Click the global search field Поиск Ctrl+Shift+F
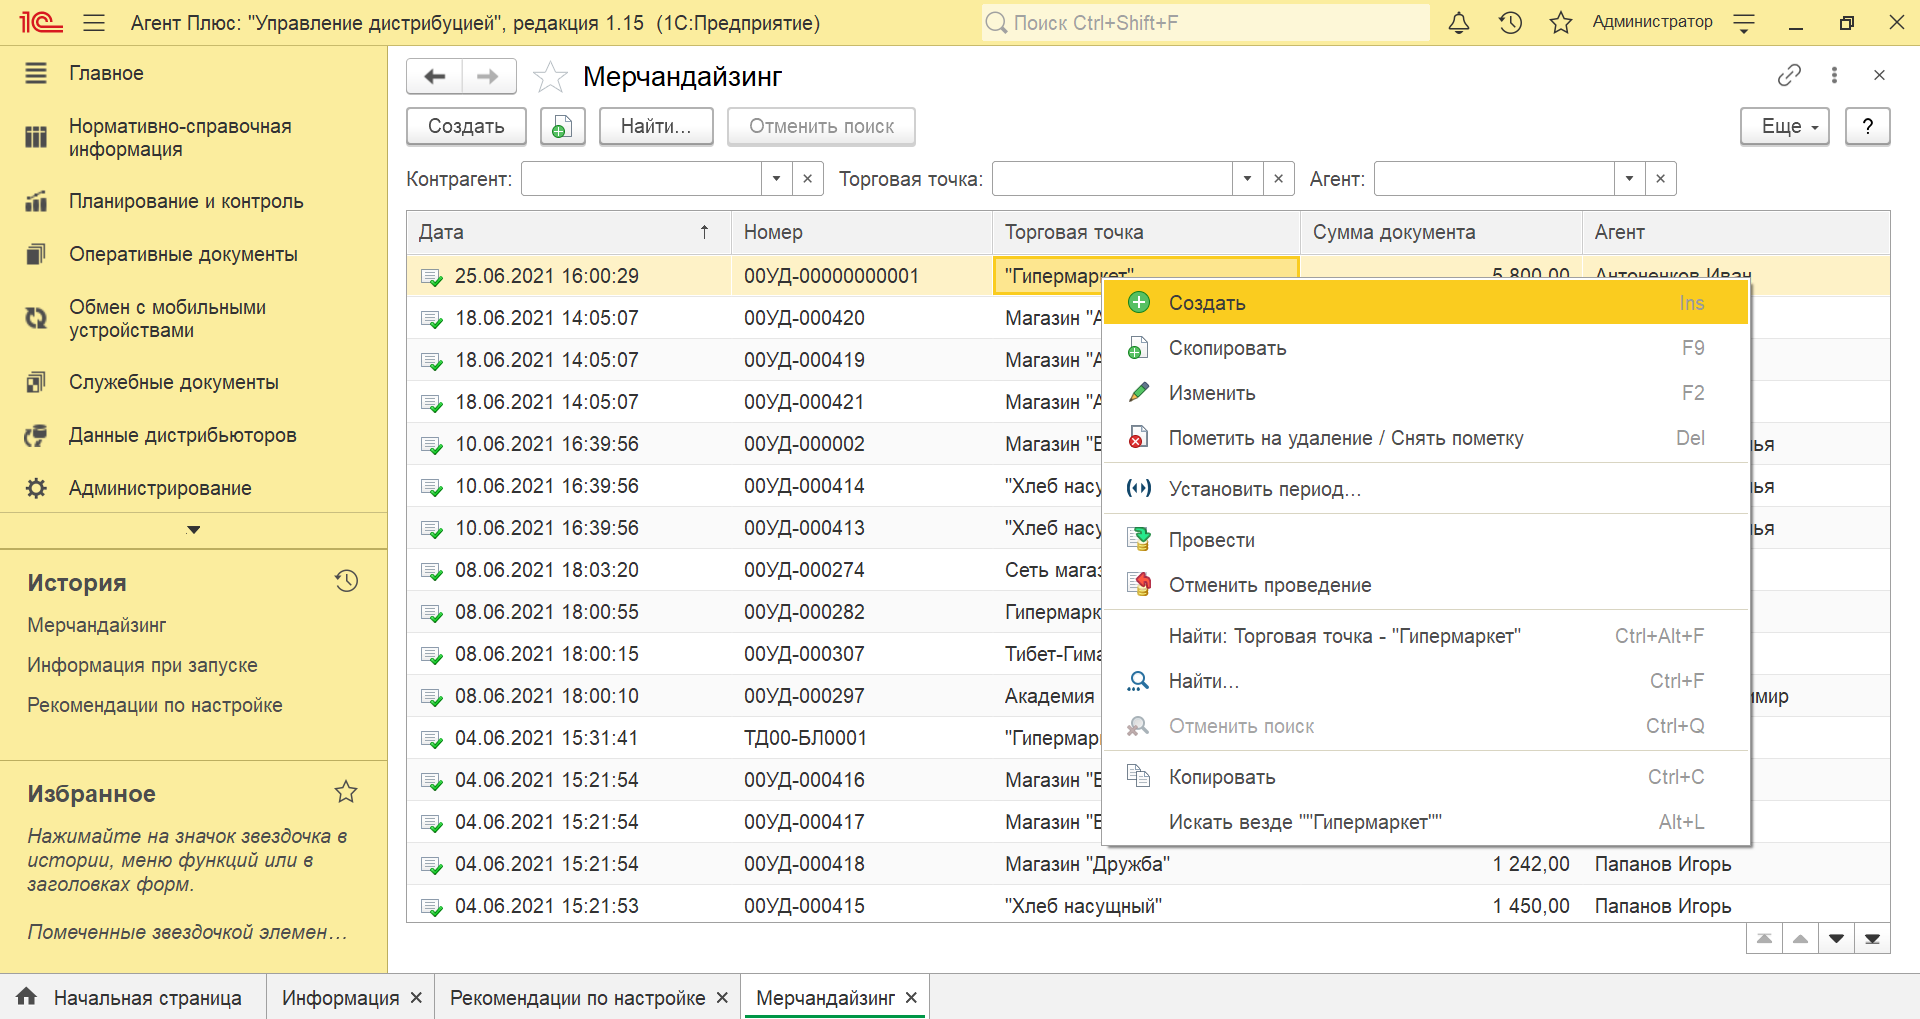 [x=1205, y=22]
